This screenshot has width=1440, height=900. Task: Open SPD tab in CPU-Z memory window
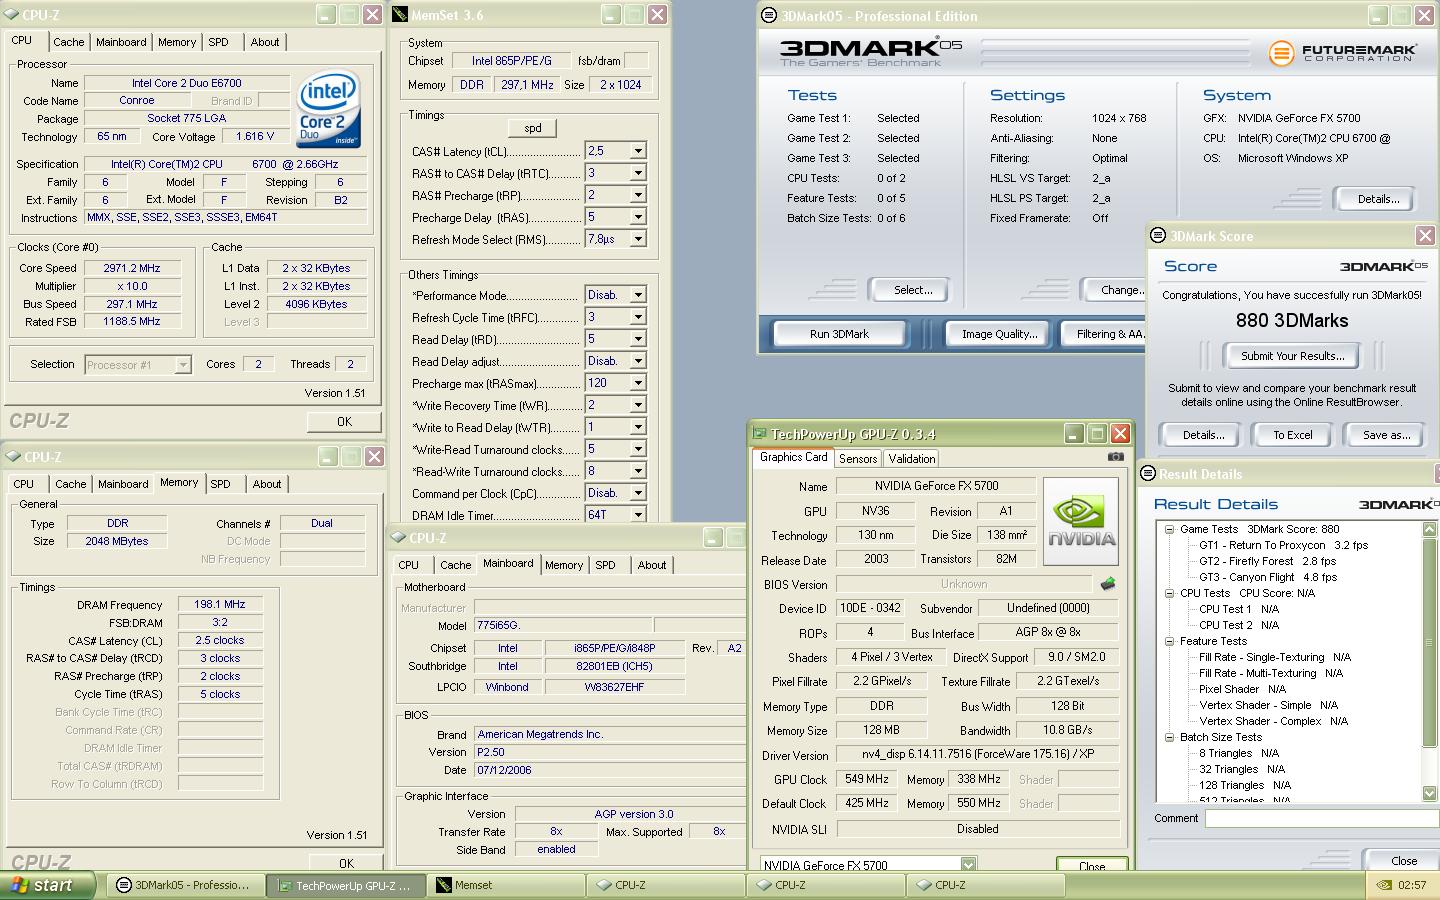point(221,484)
